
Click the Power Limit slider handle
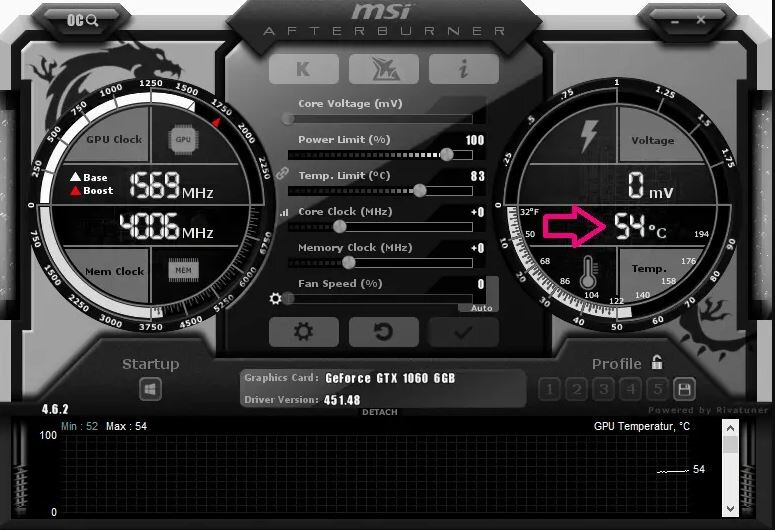point(447,154)
